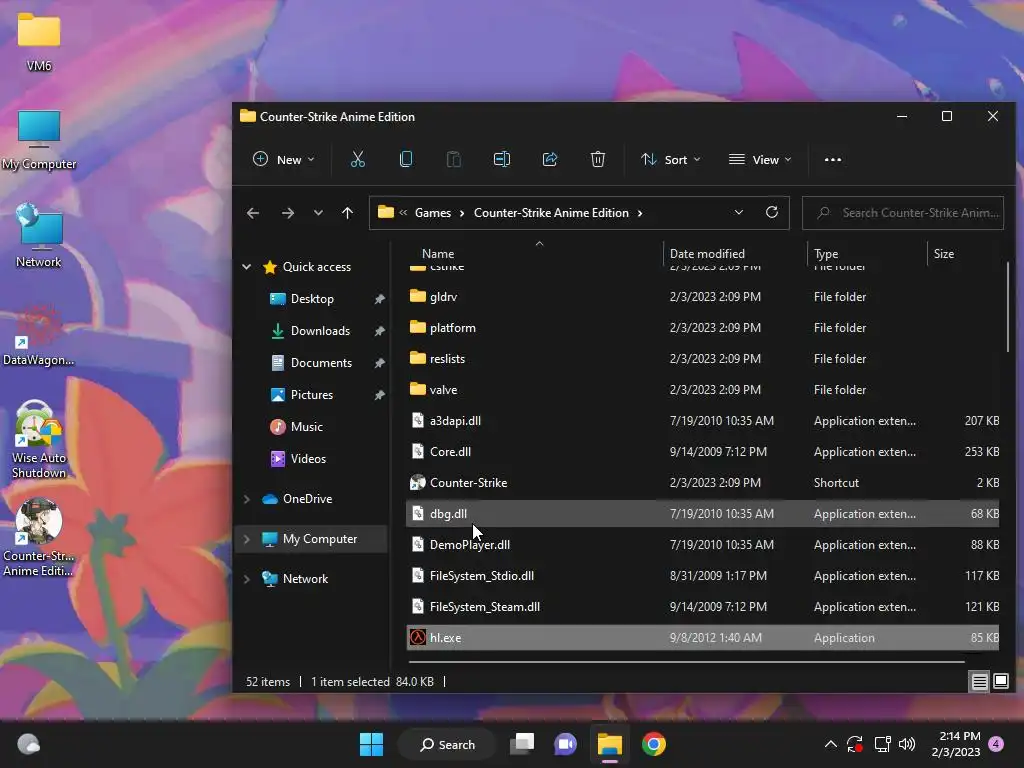Open Desktop in Quick access
This screenshot has width=1024, height=768.
click(x=312, y=298)
